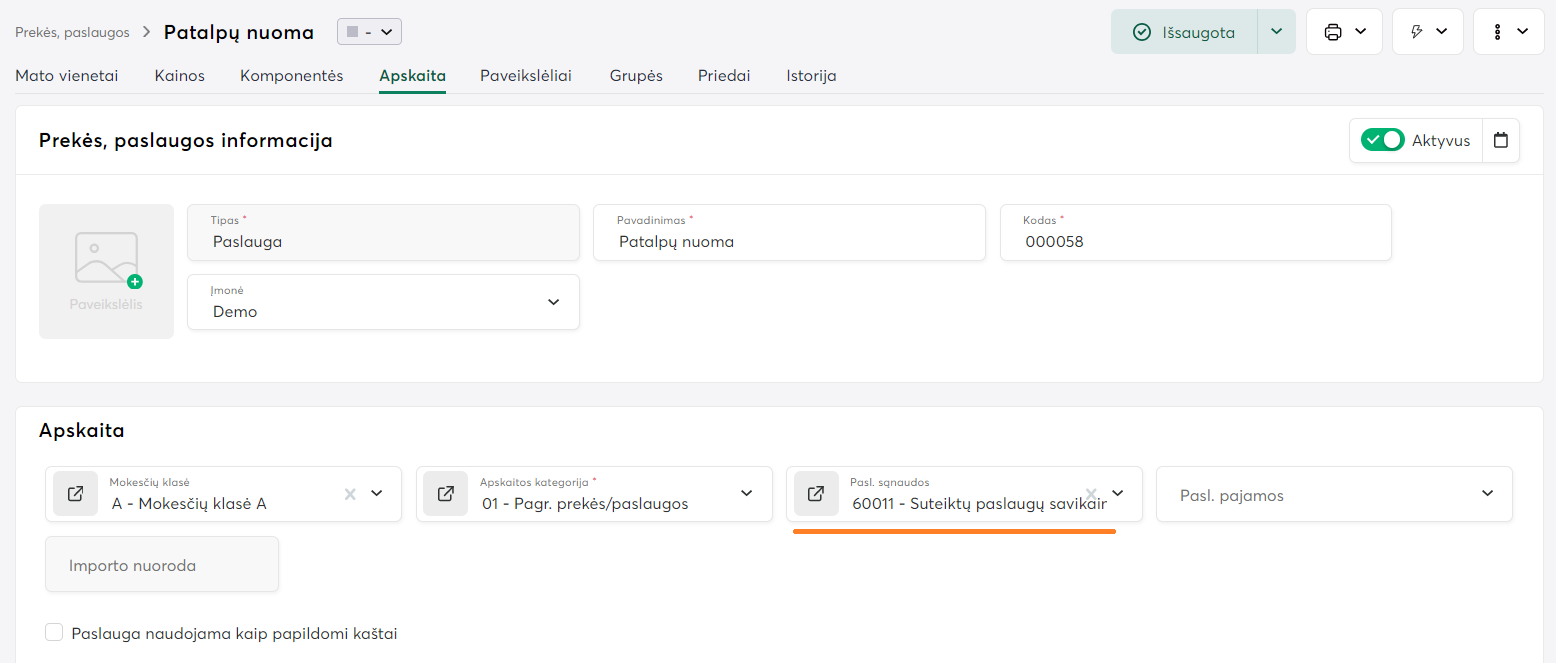This screenshot has width=1556, height=663.
Task: Clear the Mokesčių klasė selection
Action: point(350,494)
